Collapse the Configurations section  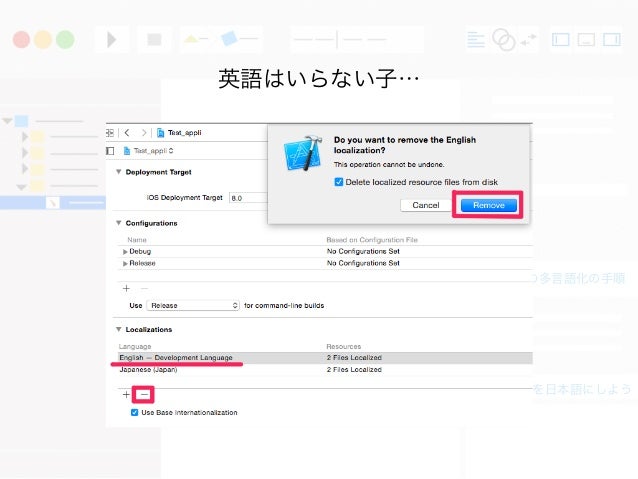[x=118, y=223]
